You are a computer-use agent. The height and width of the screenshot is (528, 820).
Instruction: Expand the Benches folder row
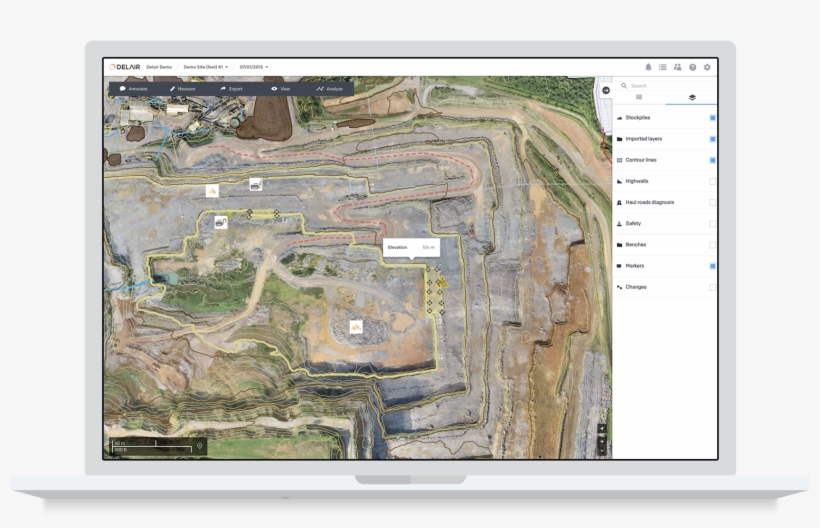coord(665,245)
